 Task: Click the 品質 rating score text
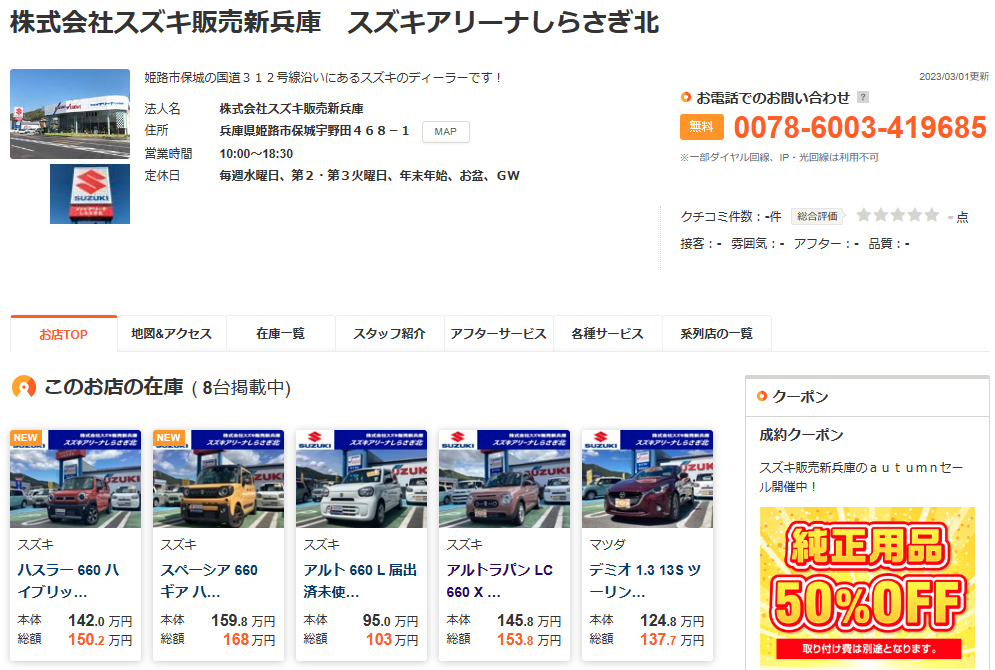click(889, 244)
